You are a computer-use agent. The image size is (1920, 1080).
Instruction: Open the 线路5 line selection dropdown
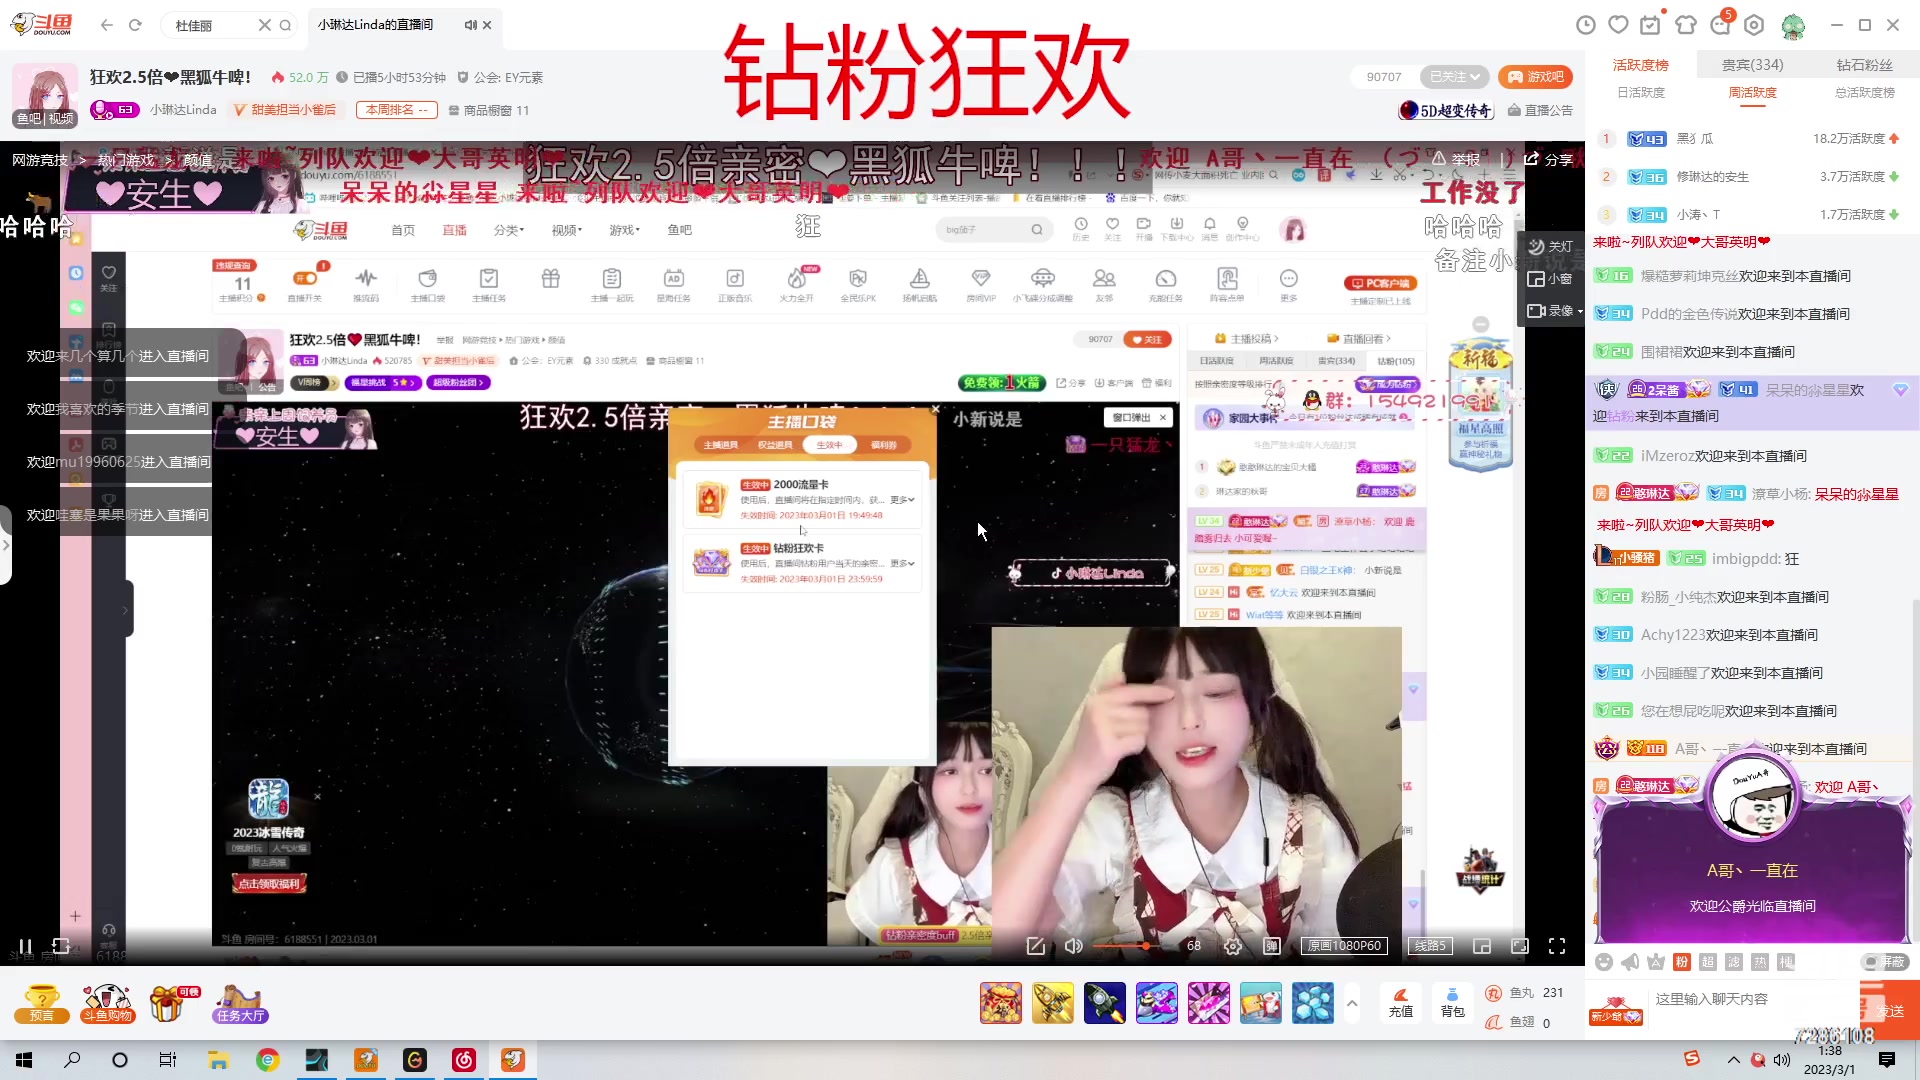pos(1429,945)
